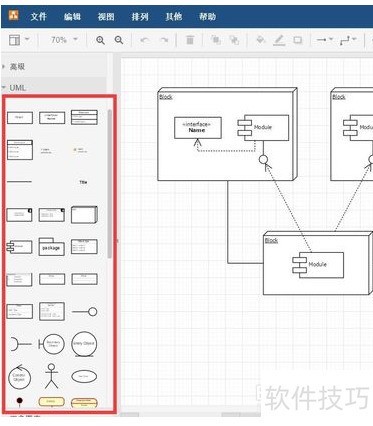Click the delete trash can icon
The height and width of the screenshot is (426, 373).
tap(190, 40)
